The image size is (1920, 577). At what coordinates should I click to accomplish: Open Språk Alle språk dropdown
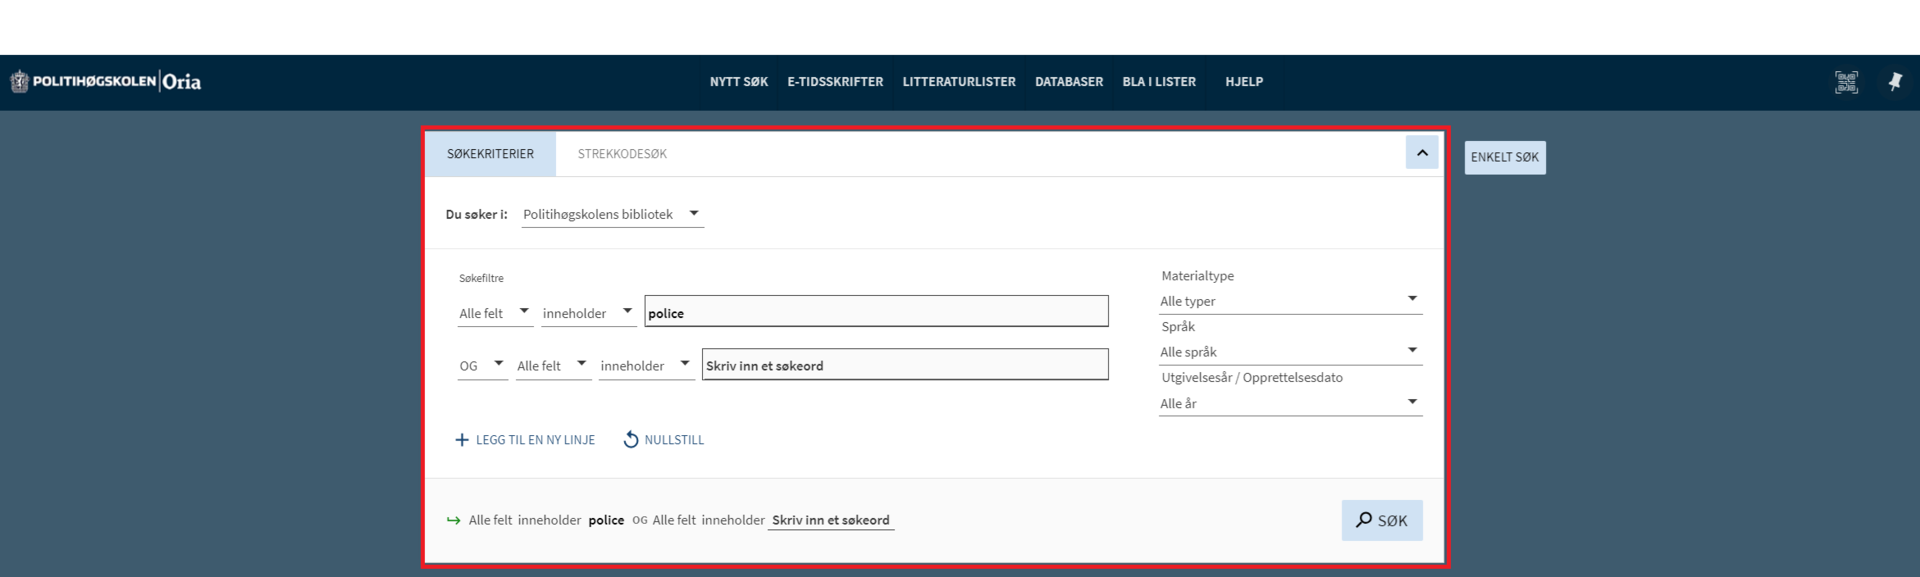click(x=1290, y=352)
